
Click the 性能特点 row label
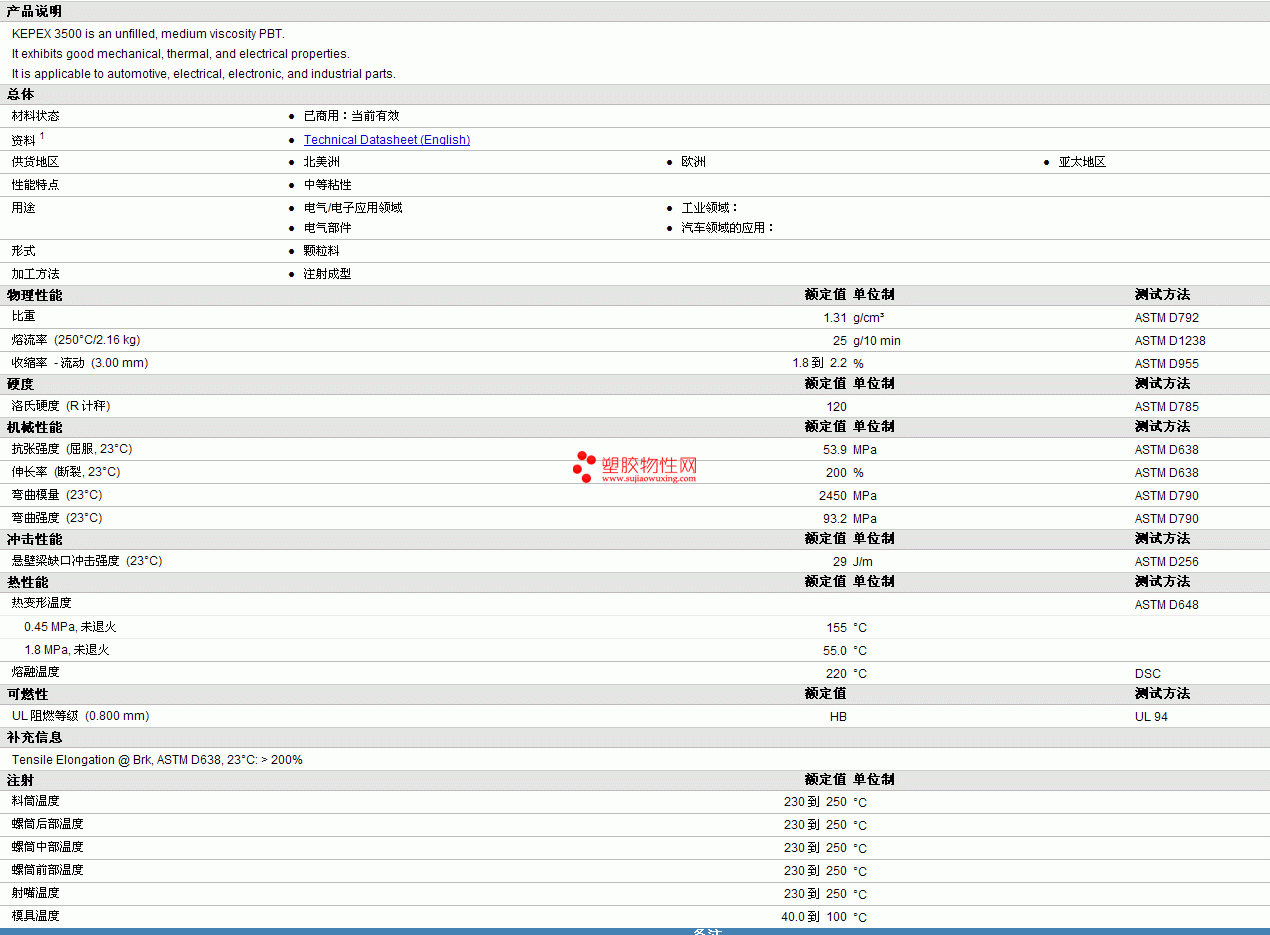[35, 185]
